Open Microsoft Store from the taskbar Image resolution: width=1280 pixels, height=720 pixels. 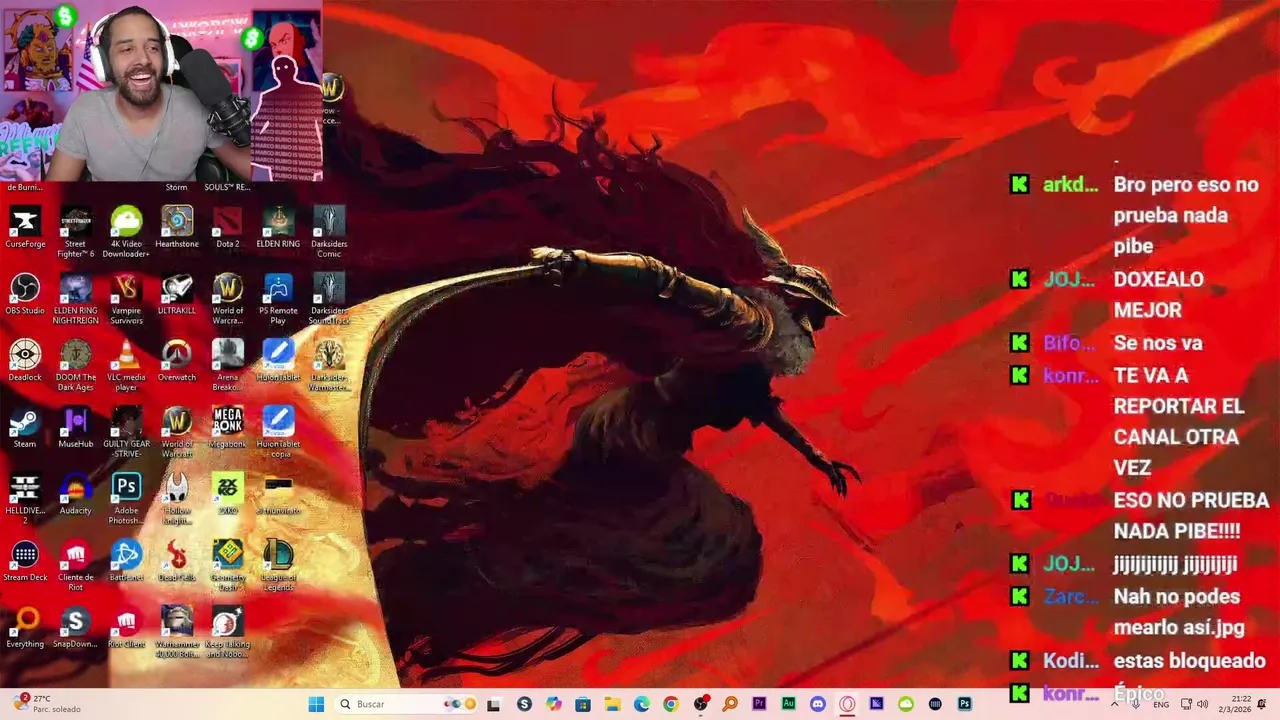[583, 704]
